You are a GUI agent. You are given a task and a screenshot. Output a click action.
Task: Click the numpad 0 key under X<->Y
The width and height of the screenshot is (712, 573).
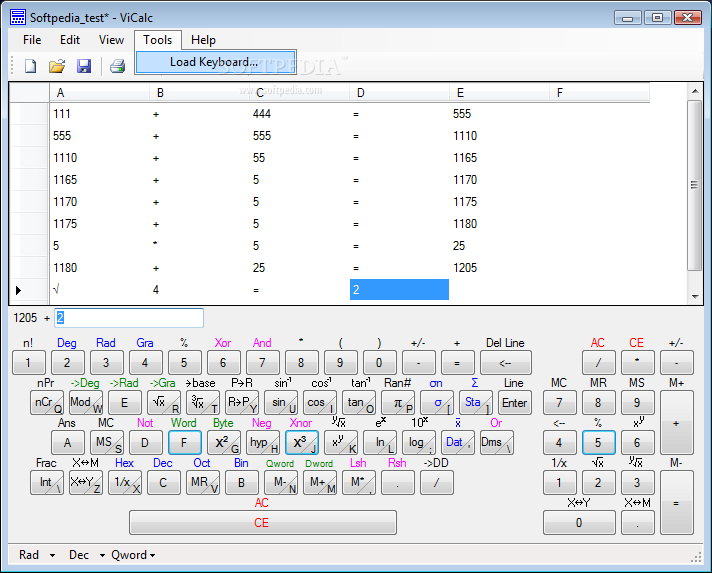[579, 523]
